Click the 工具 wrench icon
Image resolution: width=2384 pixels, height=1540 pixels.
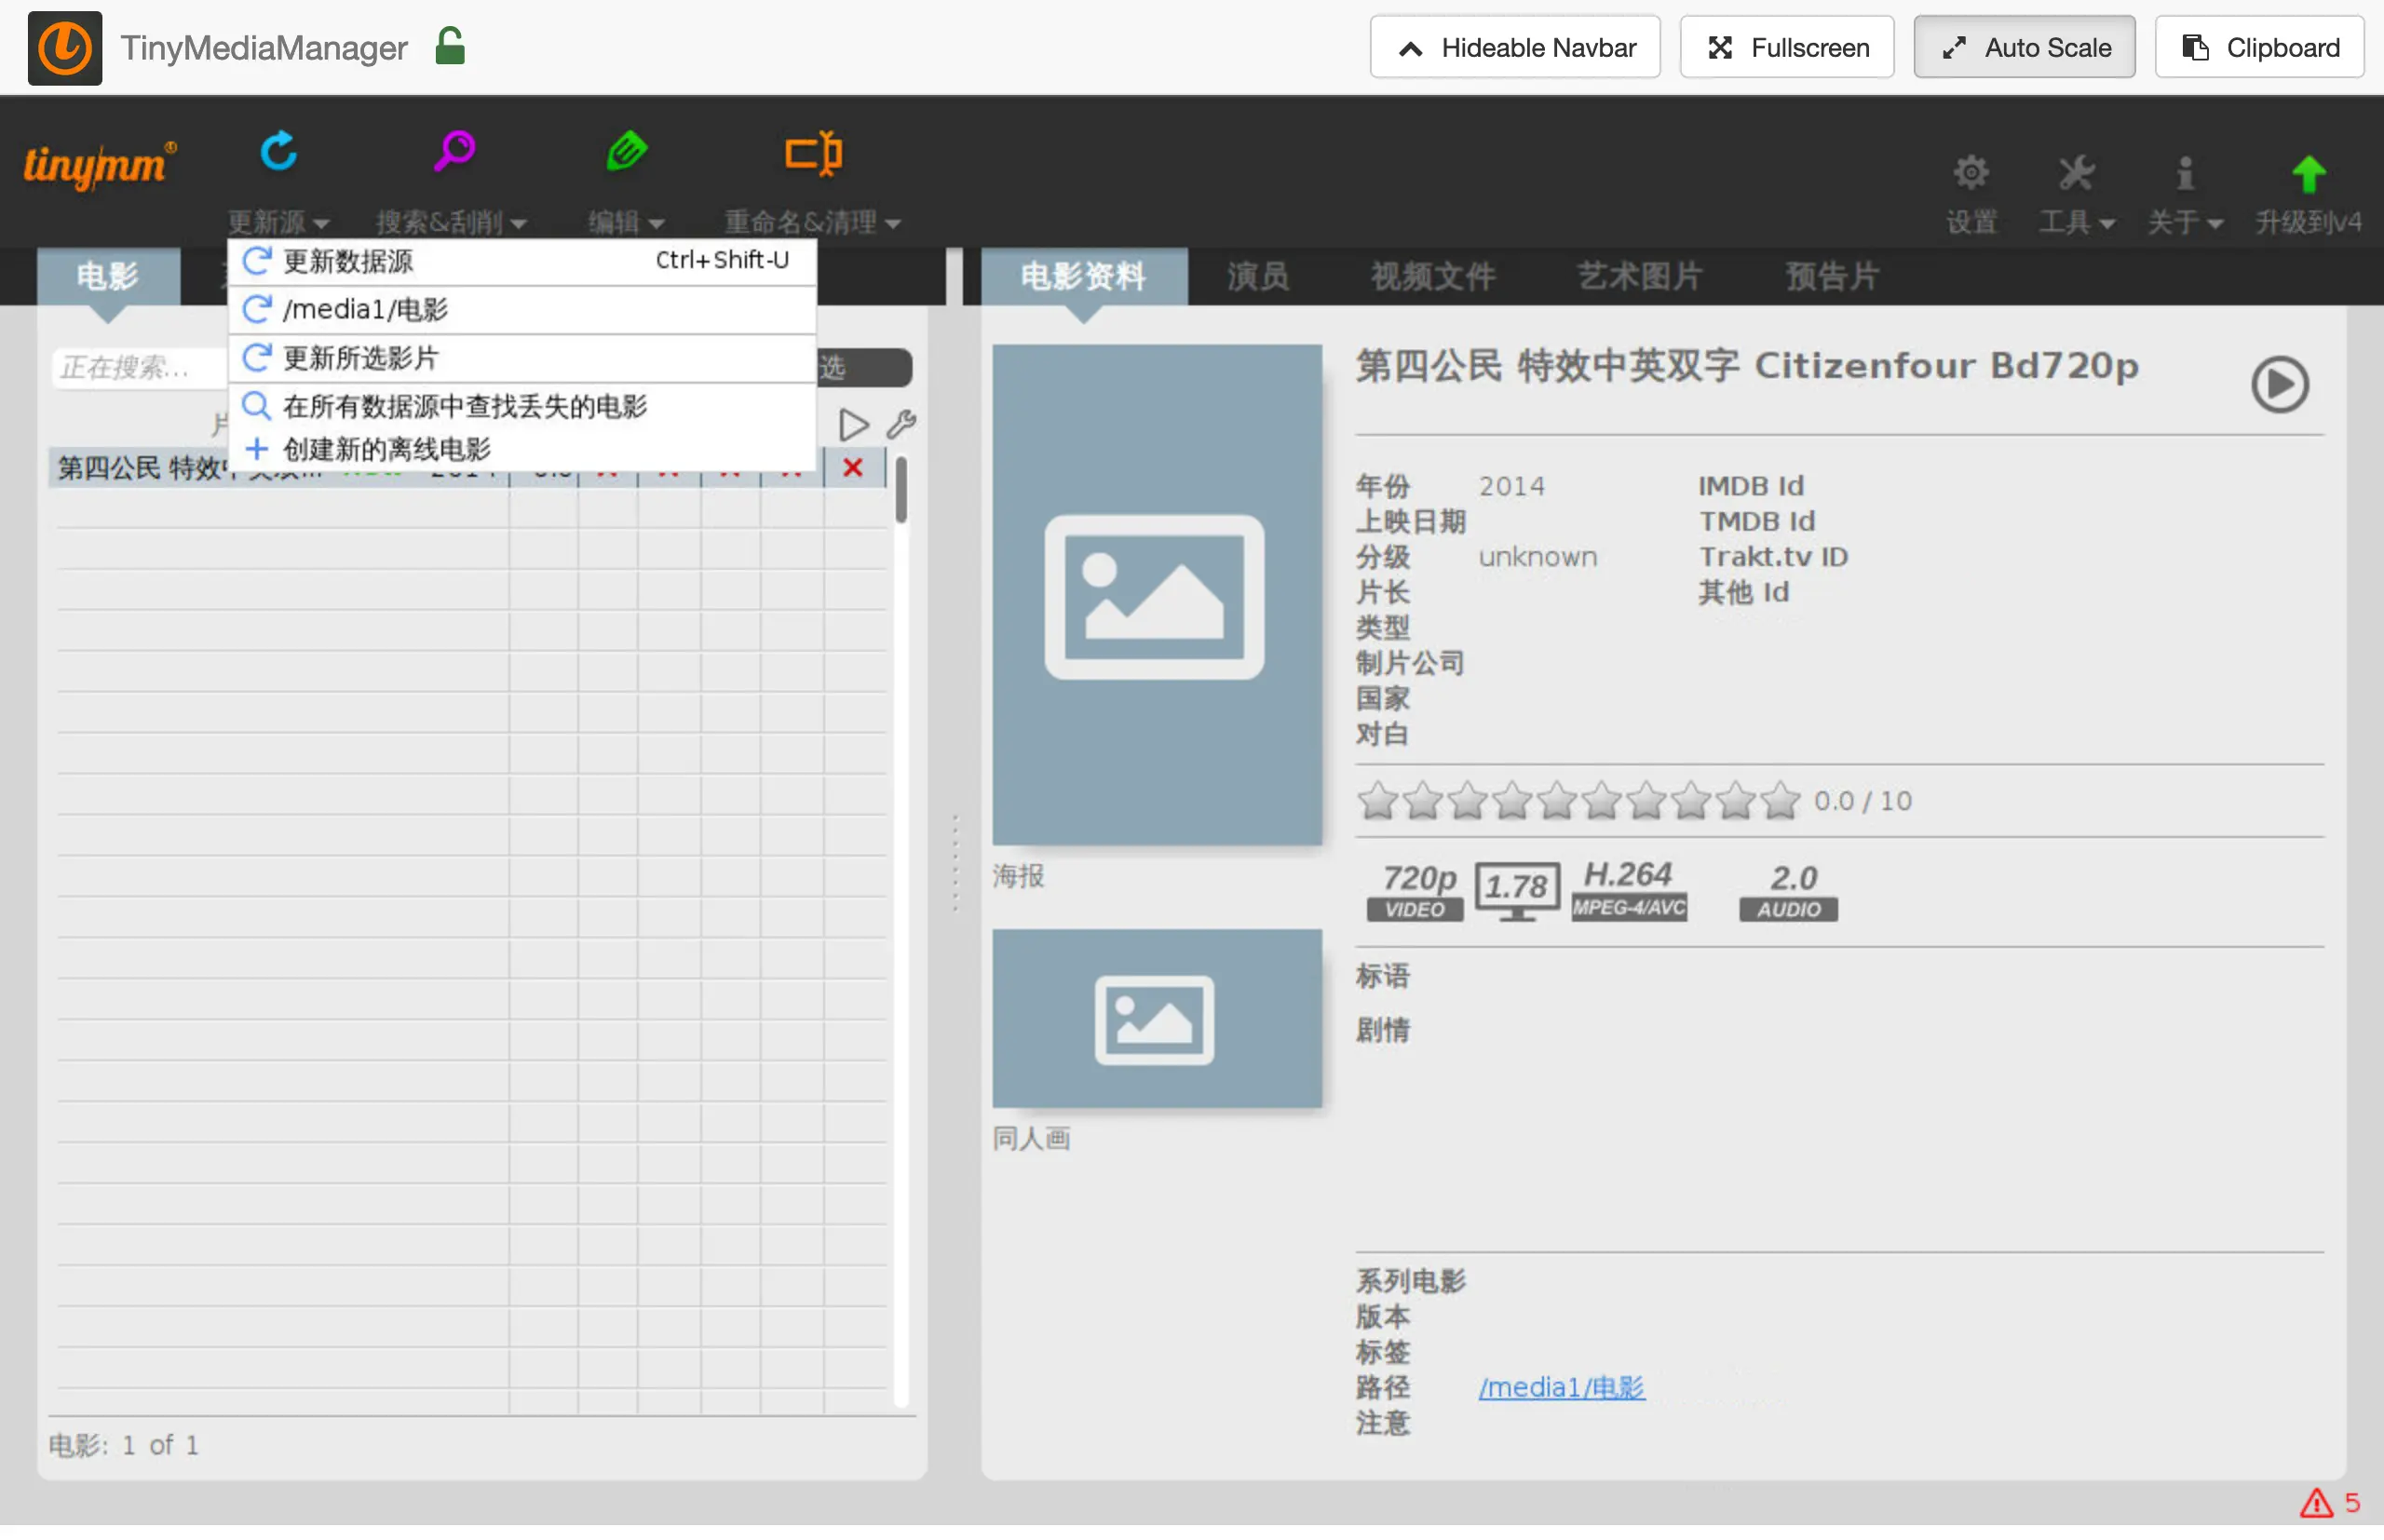(x=2076, y=173)
